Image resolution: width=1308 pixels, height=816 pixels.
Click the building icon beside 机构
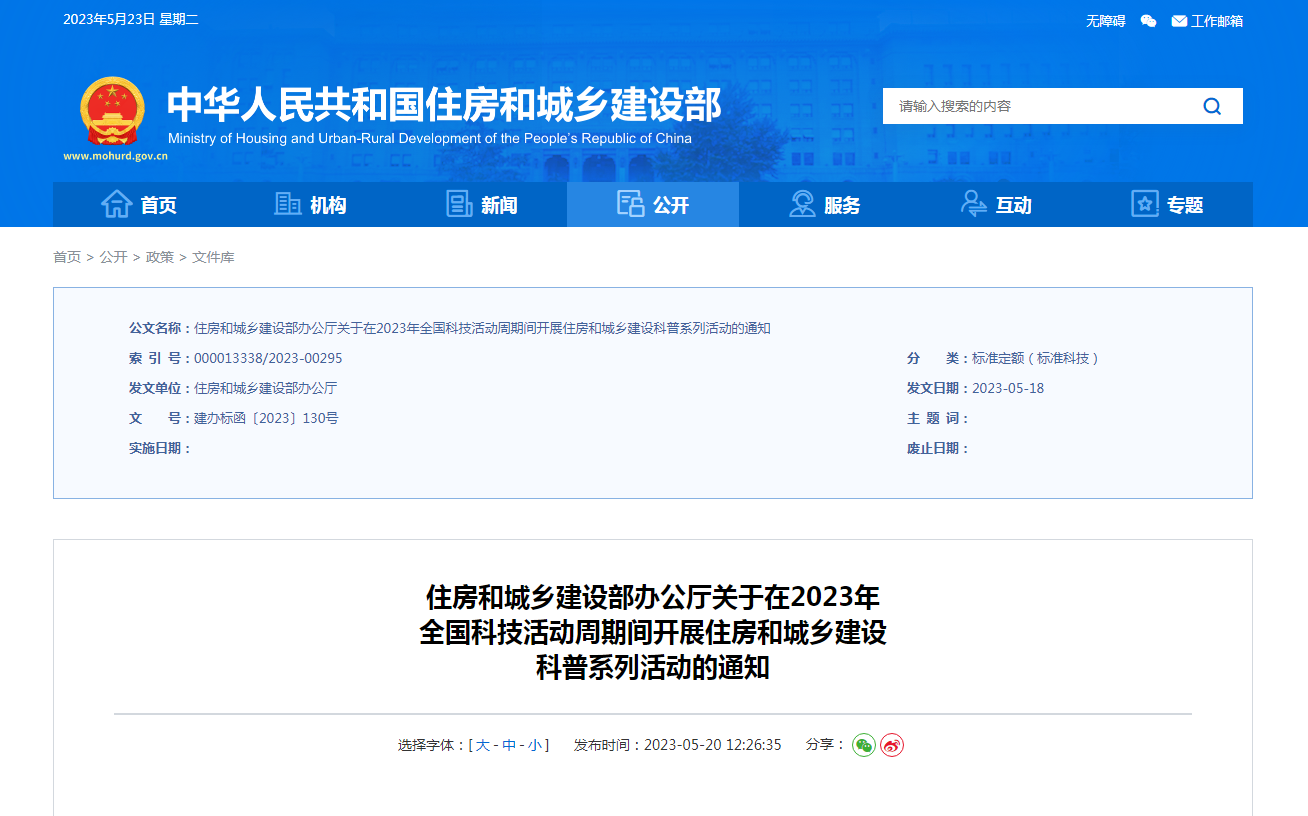coord(287,204)
